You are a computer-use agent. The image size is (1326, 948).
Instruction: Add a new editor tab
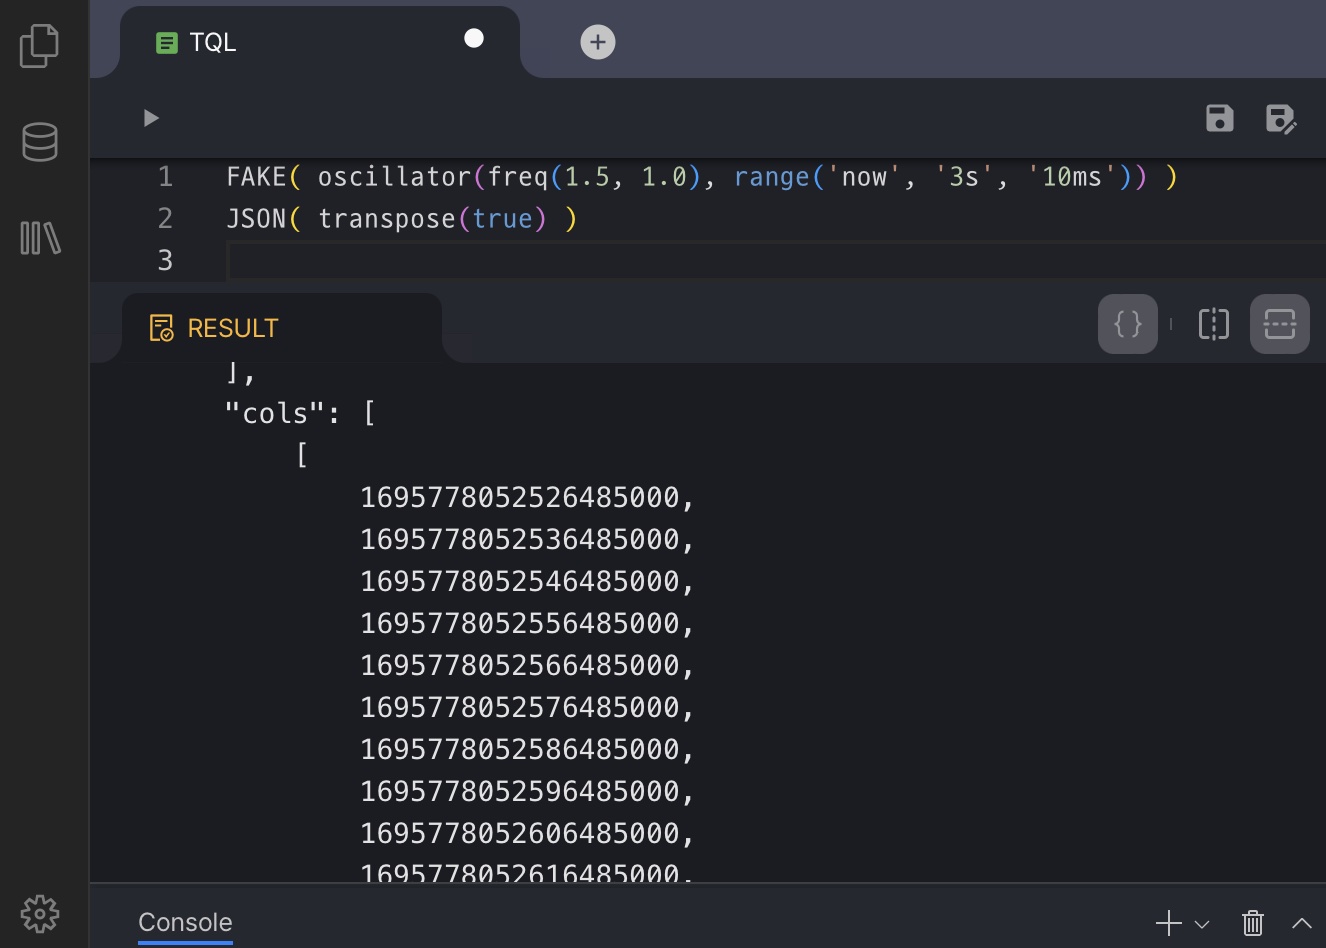tap(598, 42)
